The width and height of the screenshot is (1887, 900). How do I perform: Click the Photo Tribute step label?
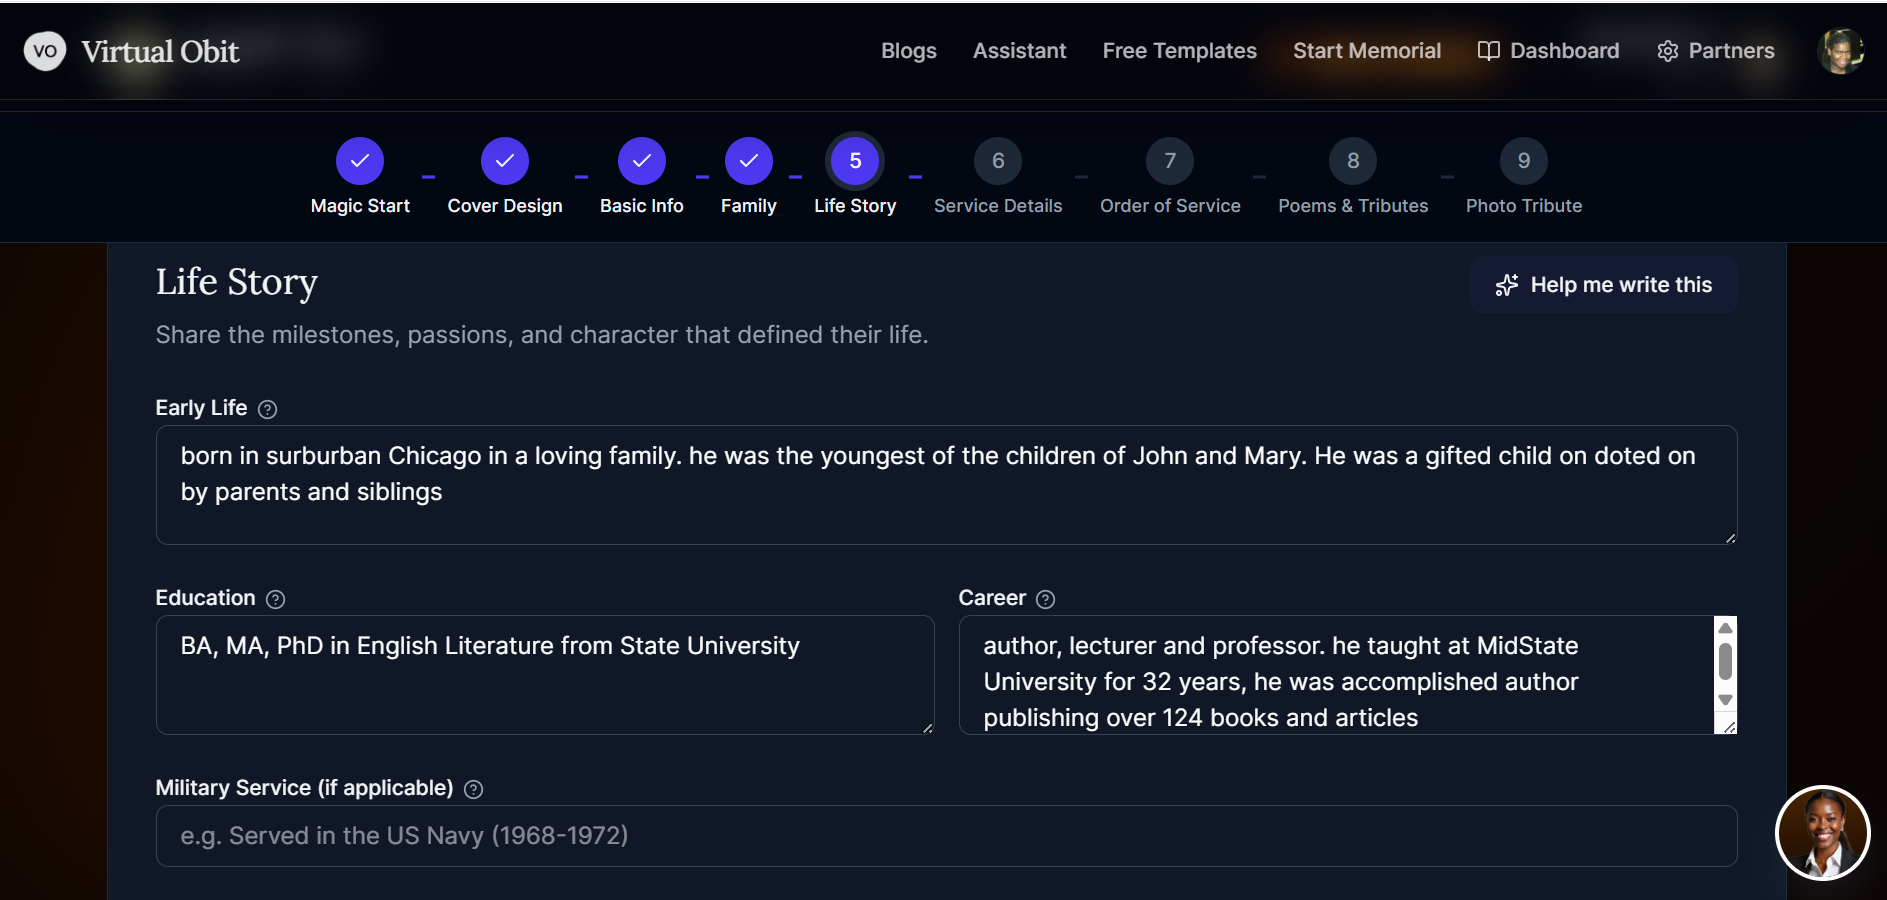[x=1524, y=206]
